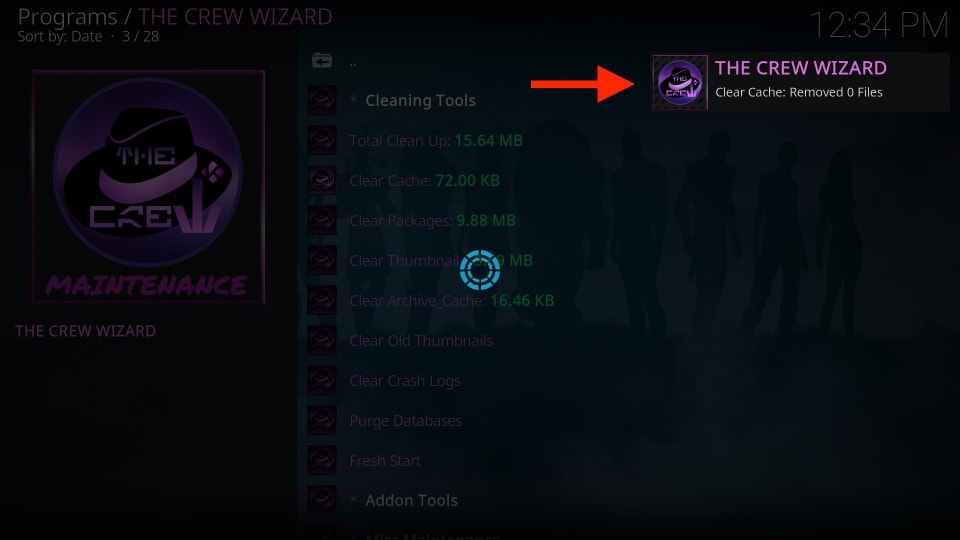The height and width of the screenshot is (540, 960).
Task: Click the Crew Wizard notification icon
Action: [x=680, y=83]
